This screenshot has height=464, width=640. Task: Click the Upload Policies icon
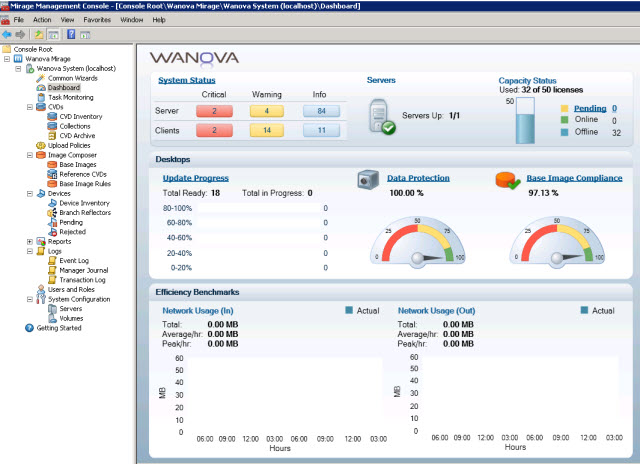[x=41, y=145]
